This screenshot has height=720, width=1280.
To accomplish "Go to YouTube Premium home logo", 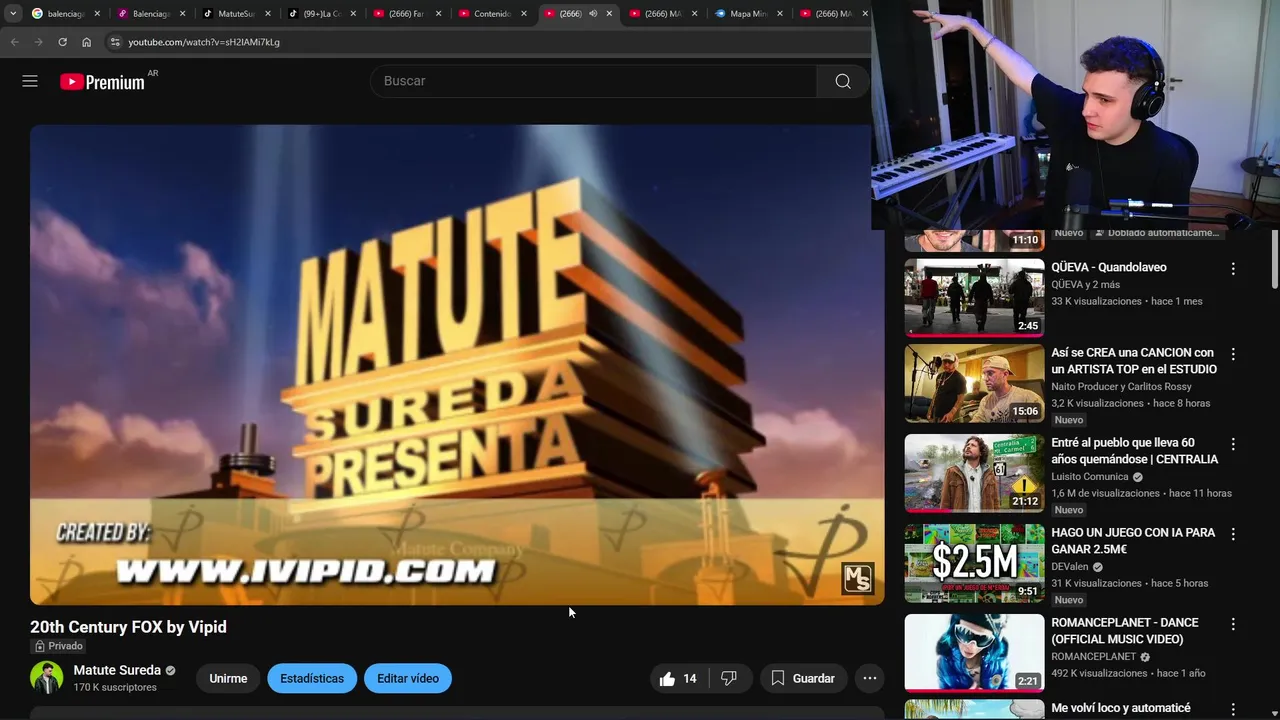I will tap(104, 82).
